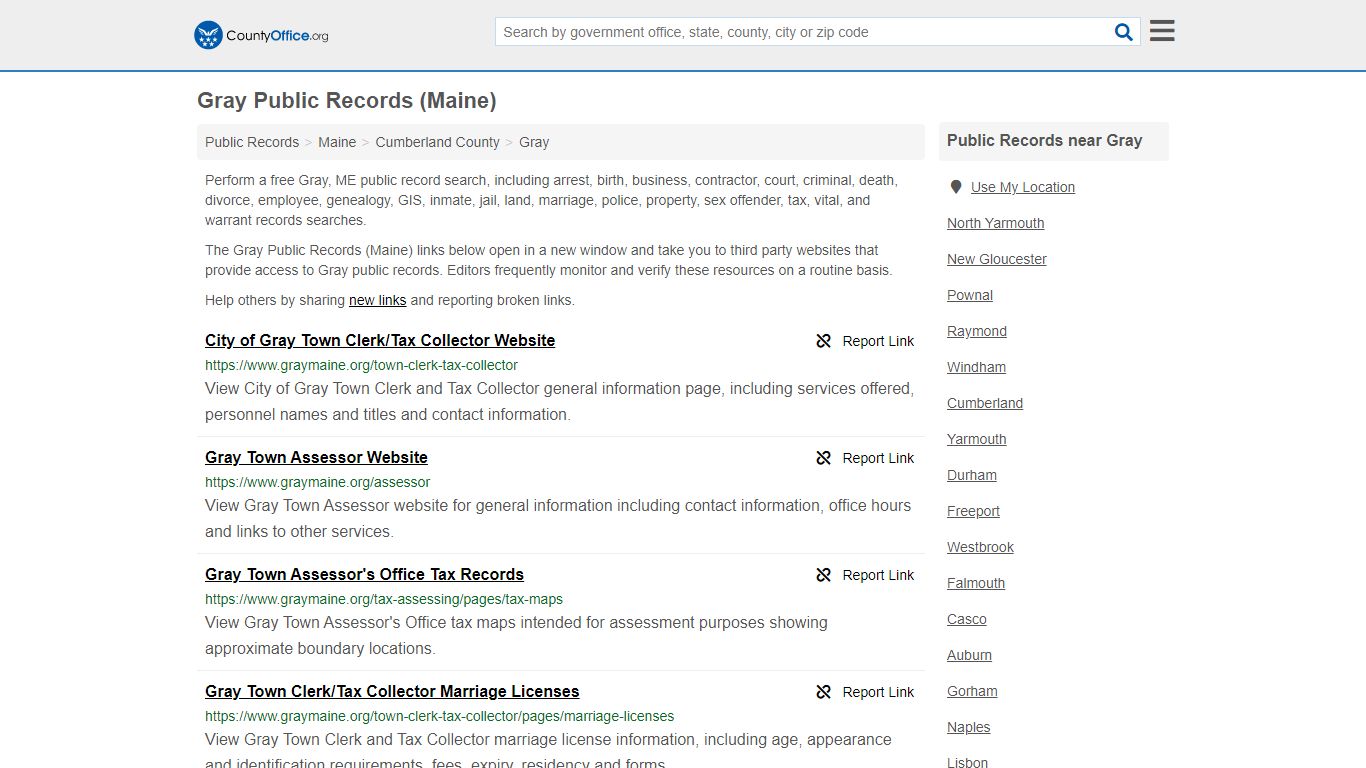Click broken-link icon for Town Clerk/Tax Collector Website

point(824,341)
